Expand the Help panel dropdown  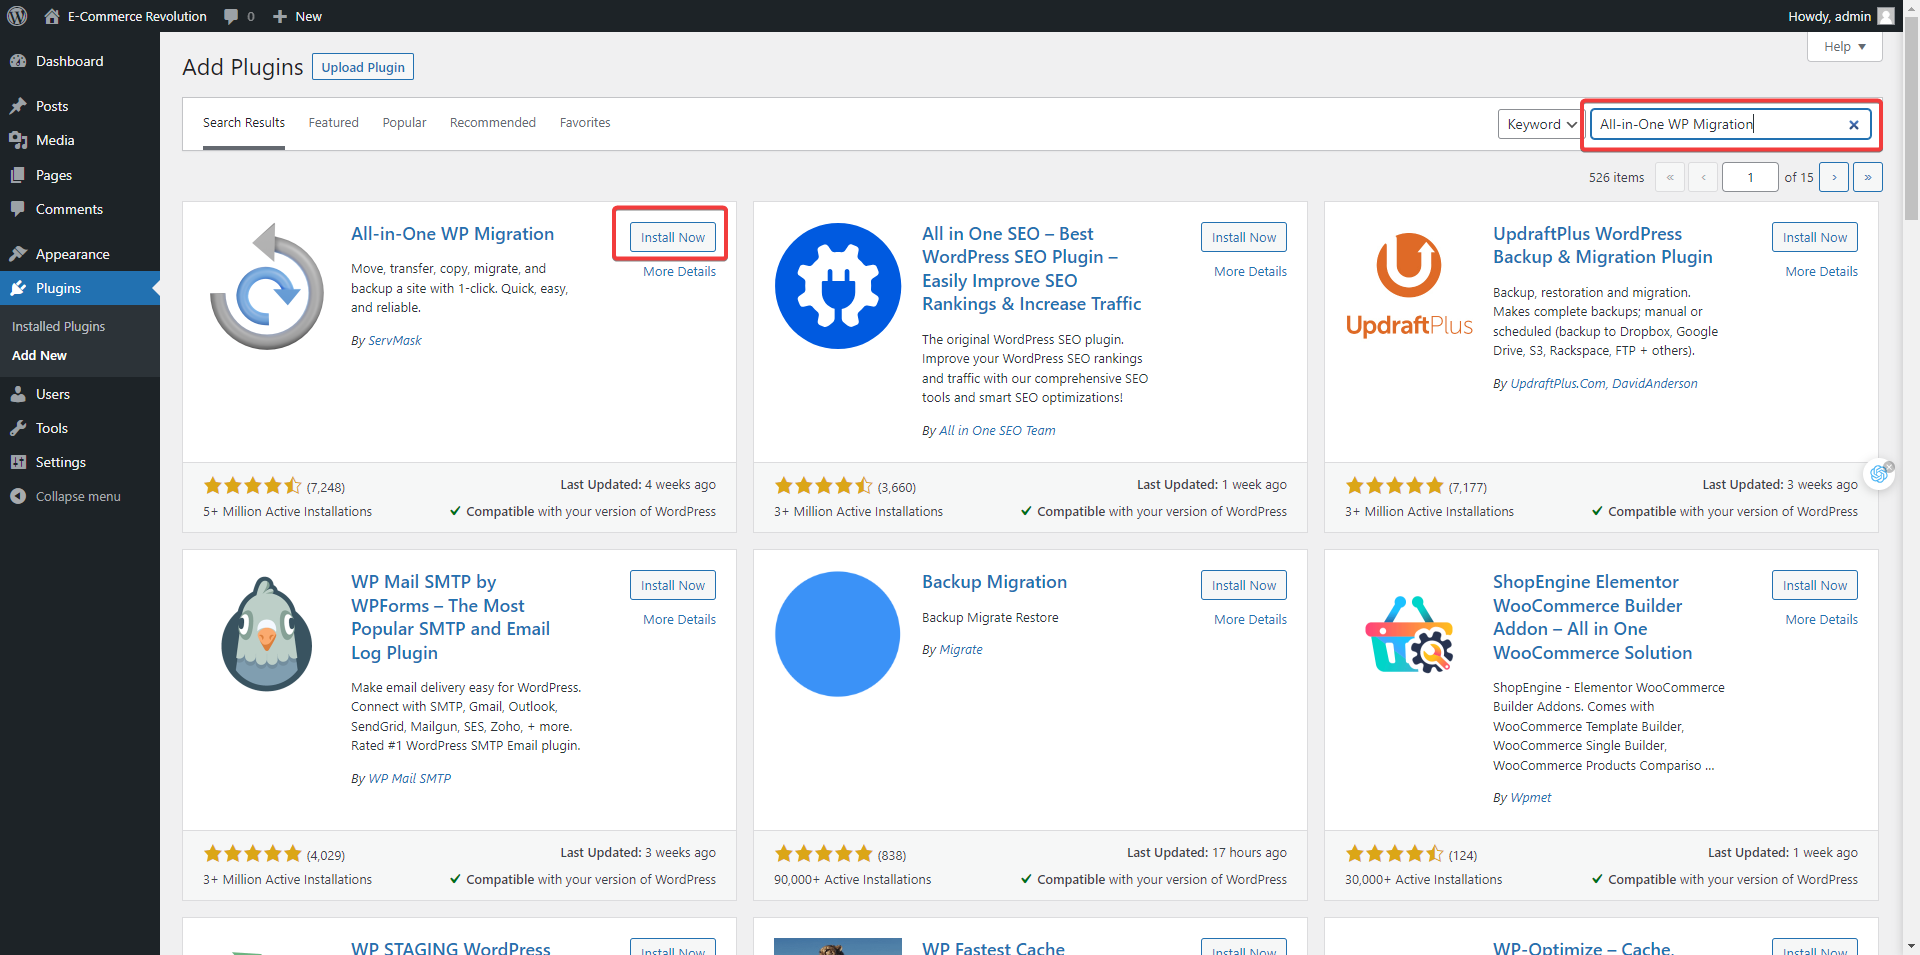pos(1844,47)
